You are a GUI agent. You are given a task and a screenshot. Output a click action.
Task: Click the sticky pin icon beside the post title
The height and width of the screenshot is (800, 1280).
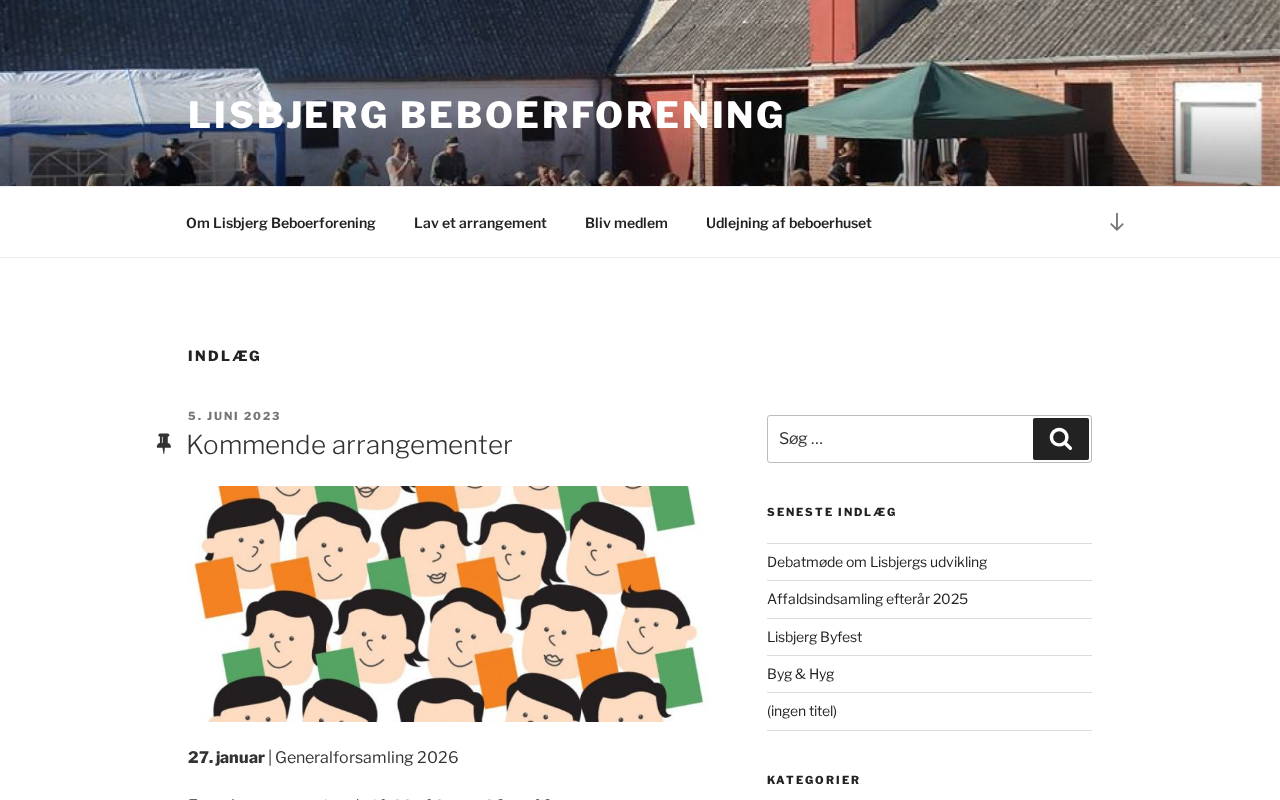(x=164, y=443)
